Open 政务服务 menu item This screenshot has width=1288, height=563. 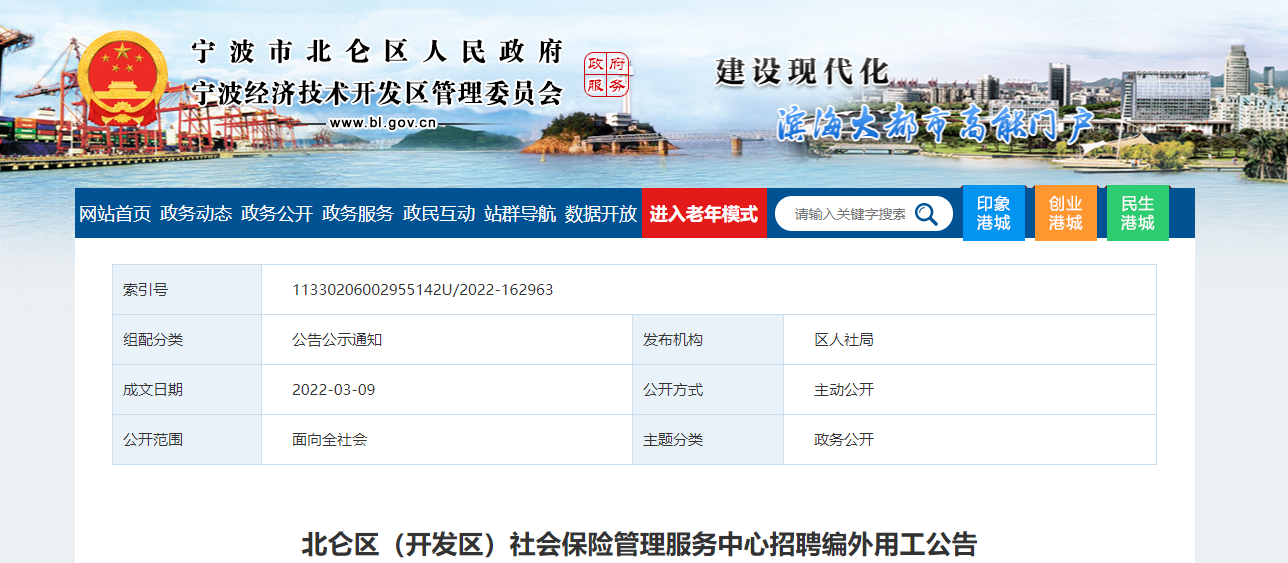(358, 214)
